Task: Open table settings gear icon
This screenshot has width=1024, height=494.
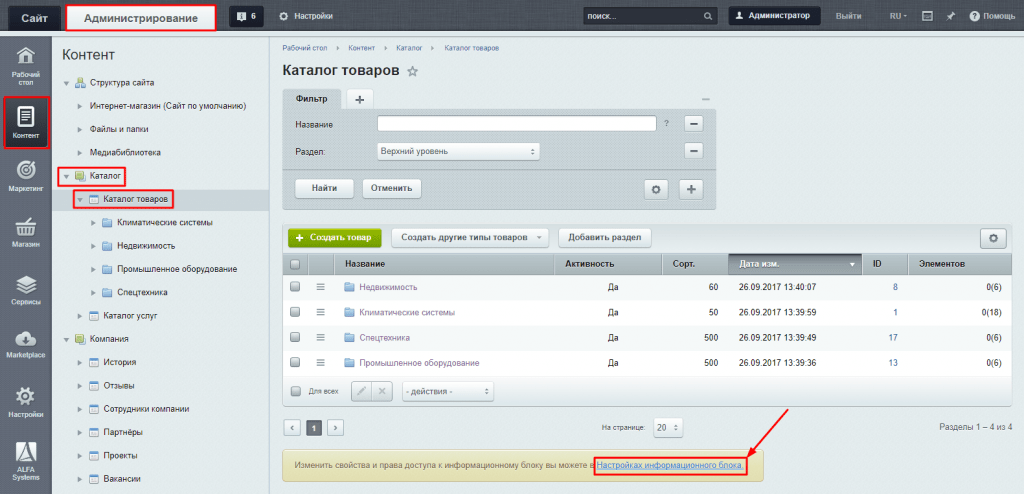Action: click(x=993, y=238)
